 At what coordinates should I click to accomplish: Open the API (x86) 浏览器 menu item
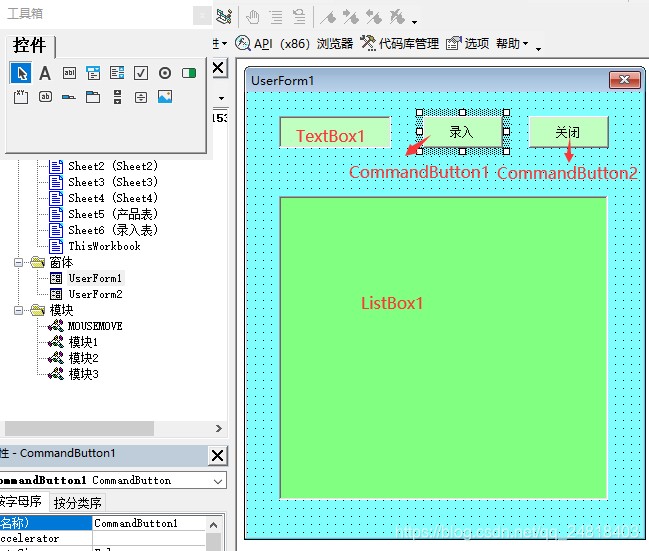point(294,43)
